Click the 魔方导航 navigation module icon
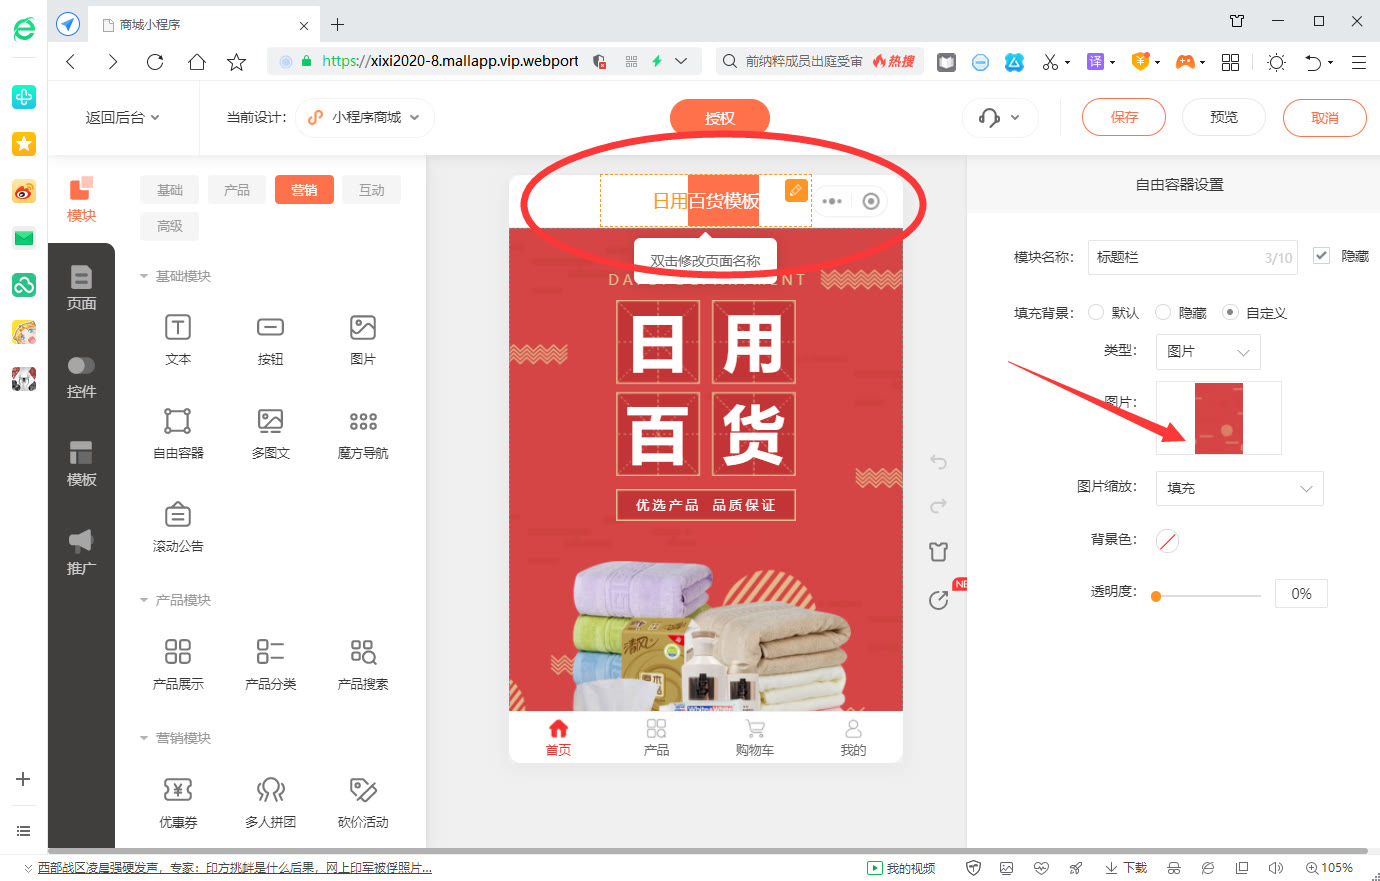The height and width of the screenshot is (881, 1380). (362, 433)
